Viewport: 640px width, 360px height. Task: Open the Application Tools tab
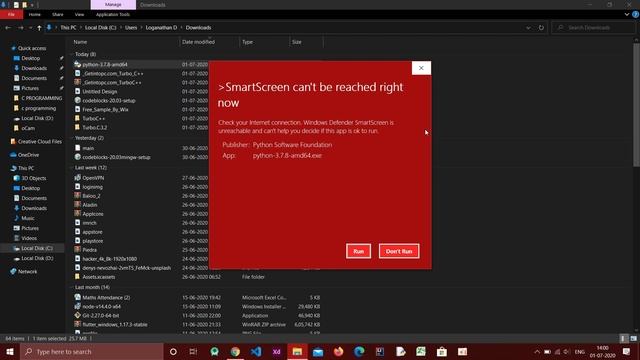(113, 14)
